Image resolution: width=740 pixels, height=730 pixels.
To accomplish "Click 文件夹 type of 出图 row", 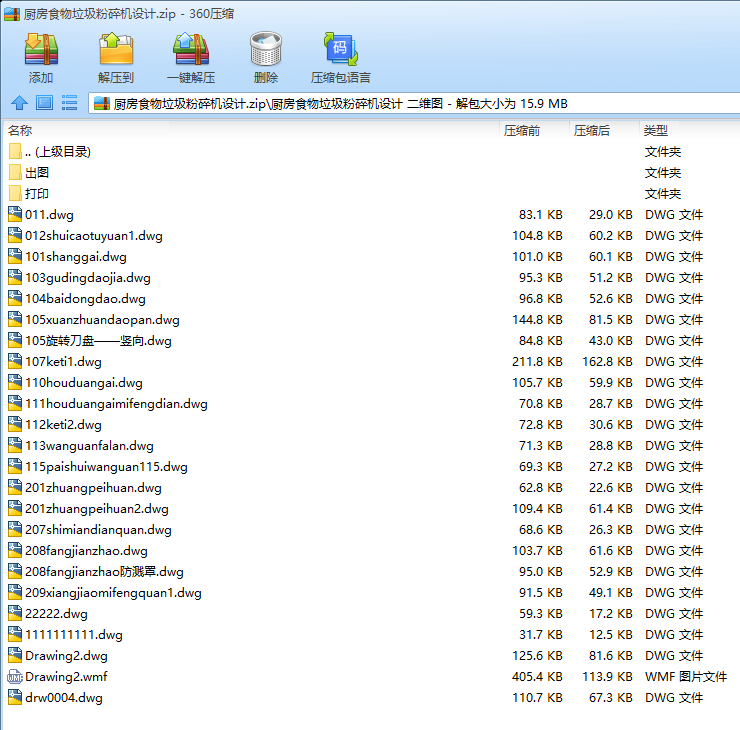I will (663, 173).
